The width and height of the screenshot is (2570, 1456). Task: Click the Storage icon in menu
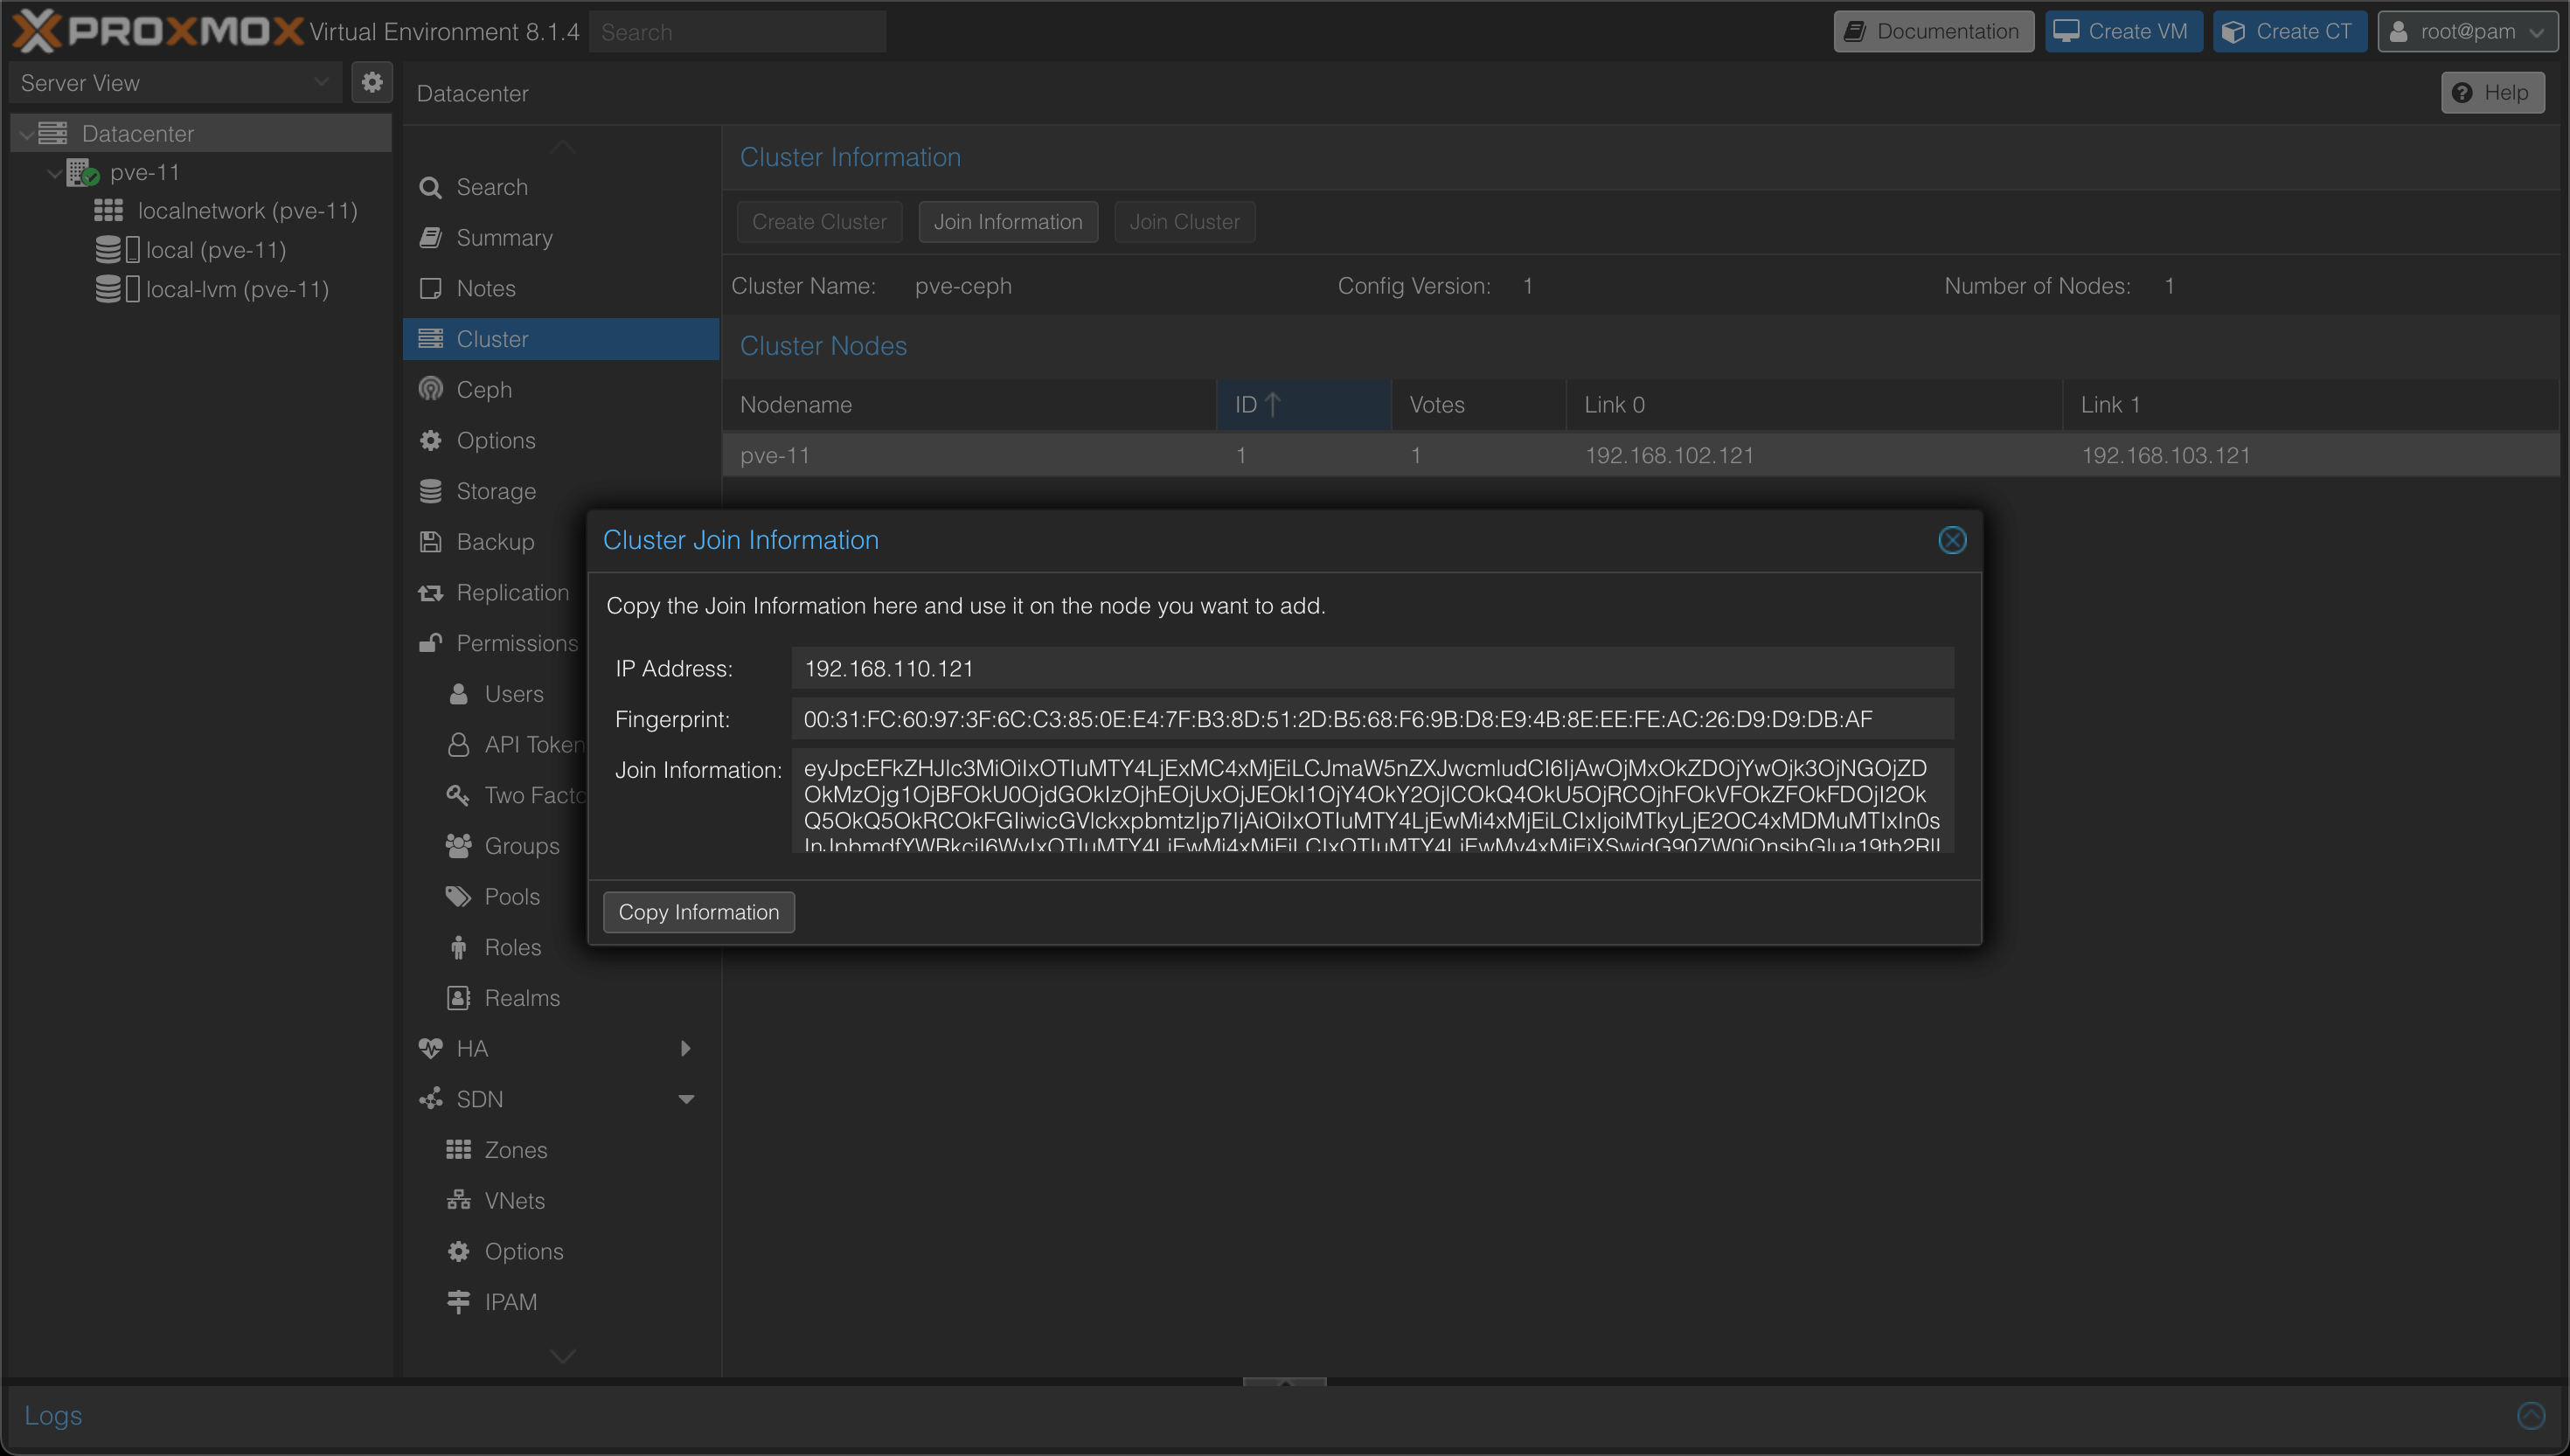tap(431, 491)
